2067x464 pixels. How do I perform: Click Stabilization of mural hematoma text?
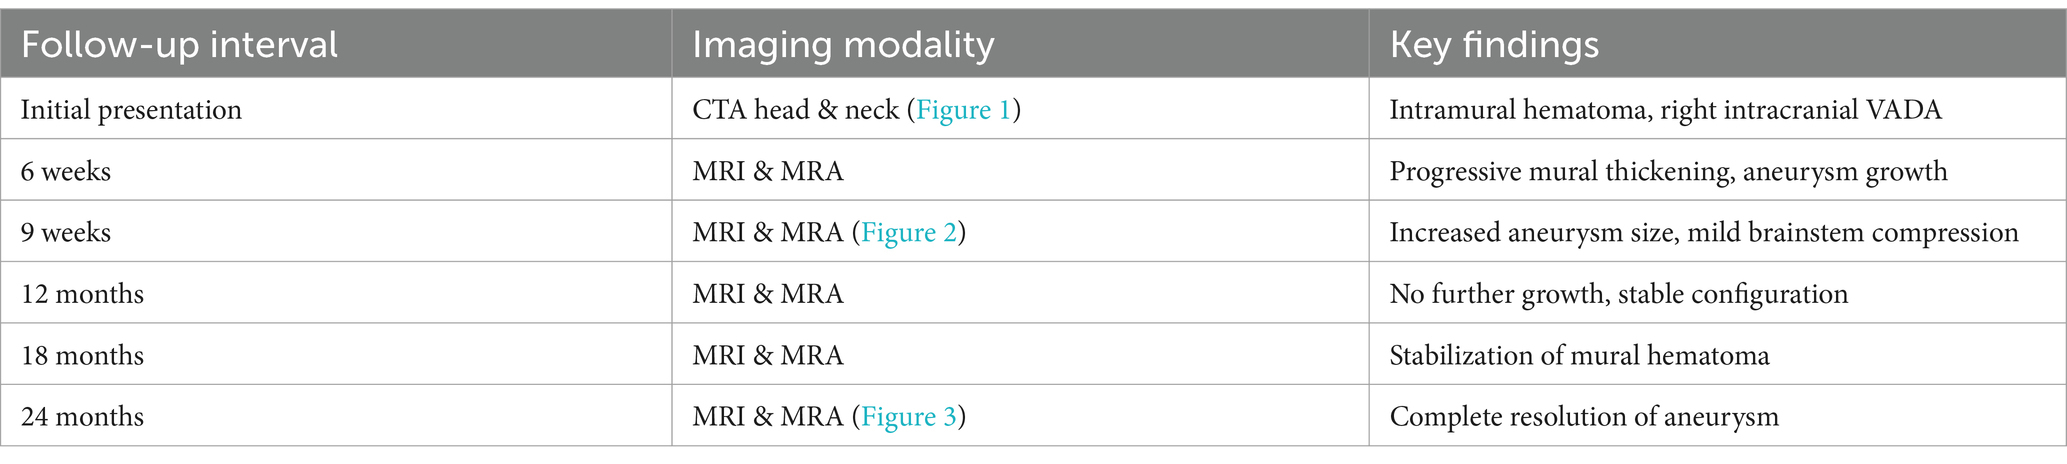click(1579, 355)
